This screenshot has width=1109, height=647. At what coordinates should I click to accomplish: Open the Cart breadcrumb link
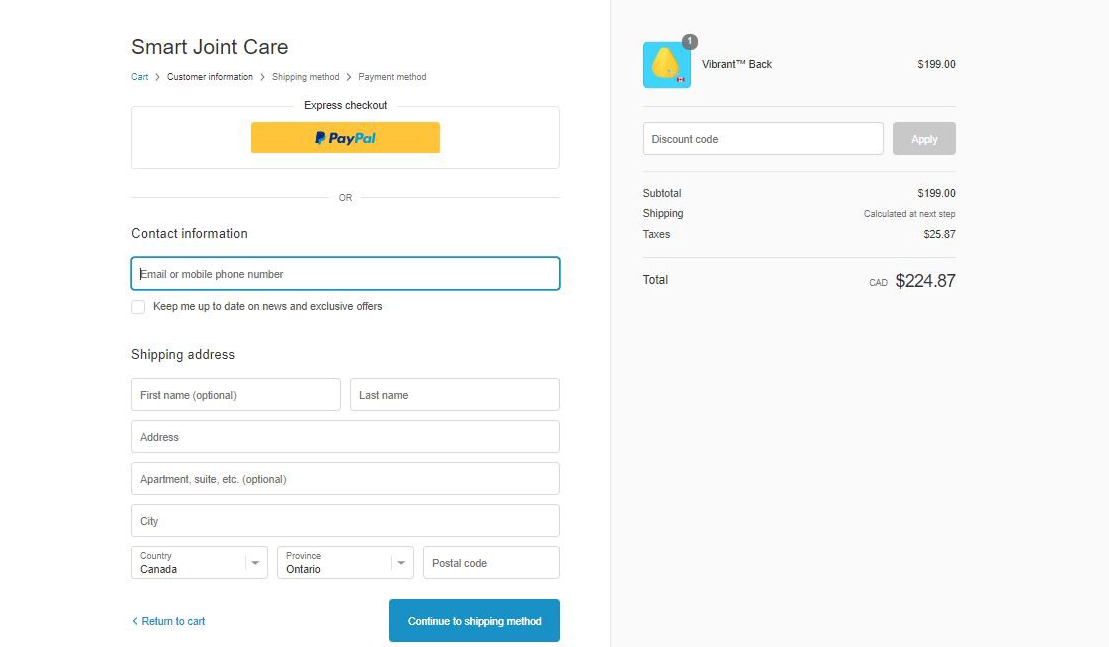[139, 76]
